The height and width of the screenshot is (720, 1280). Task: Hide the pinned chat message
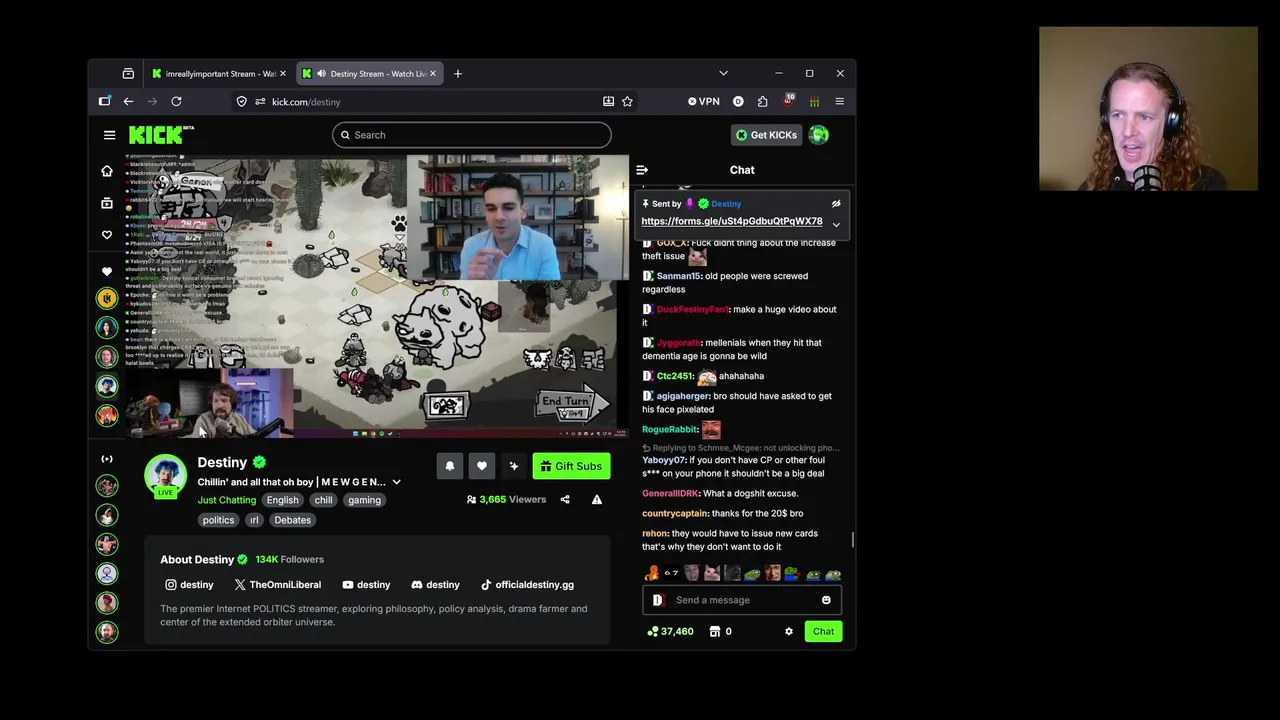836,204
